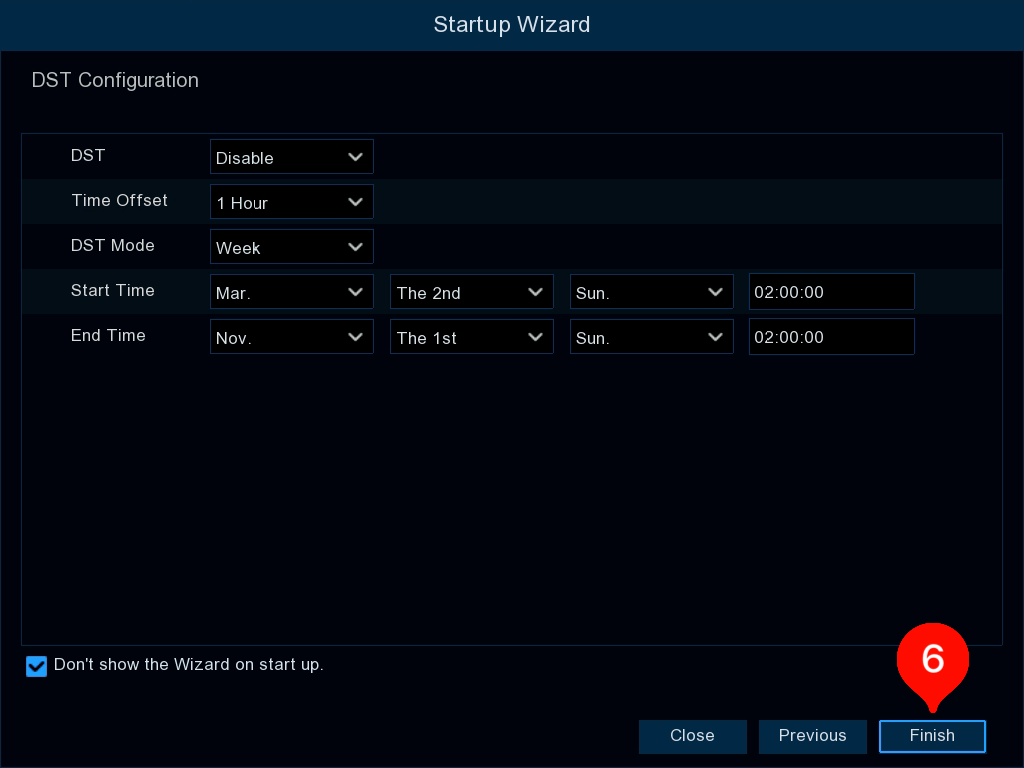Click the DST Mode label
The height and width of the screenshot is (768, 1024).
pos(112,246)
